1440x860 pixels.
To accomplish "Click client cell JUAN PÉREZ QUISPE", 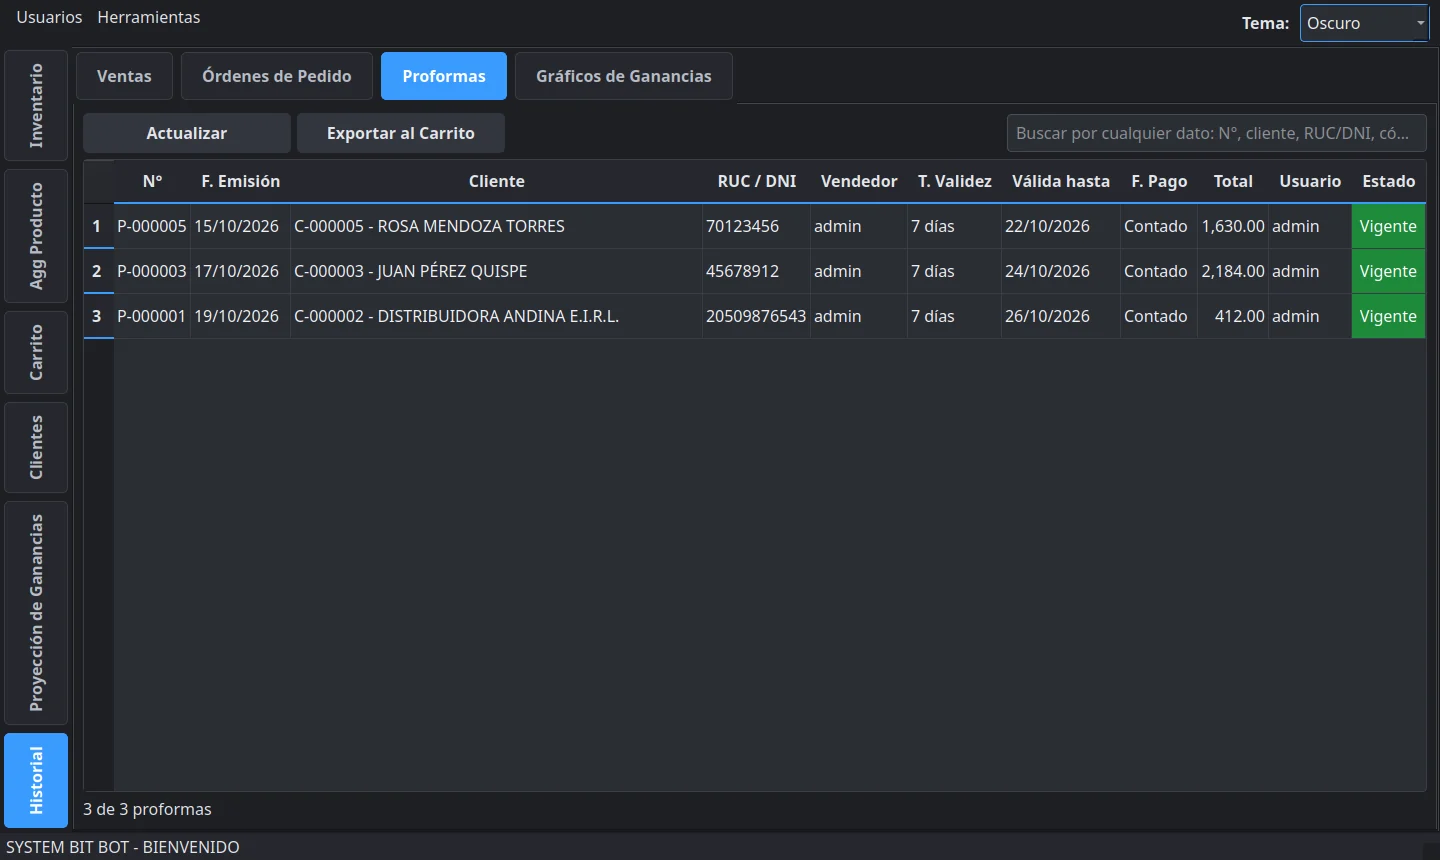I will pyautogui.click(x=497, y=271).
